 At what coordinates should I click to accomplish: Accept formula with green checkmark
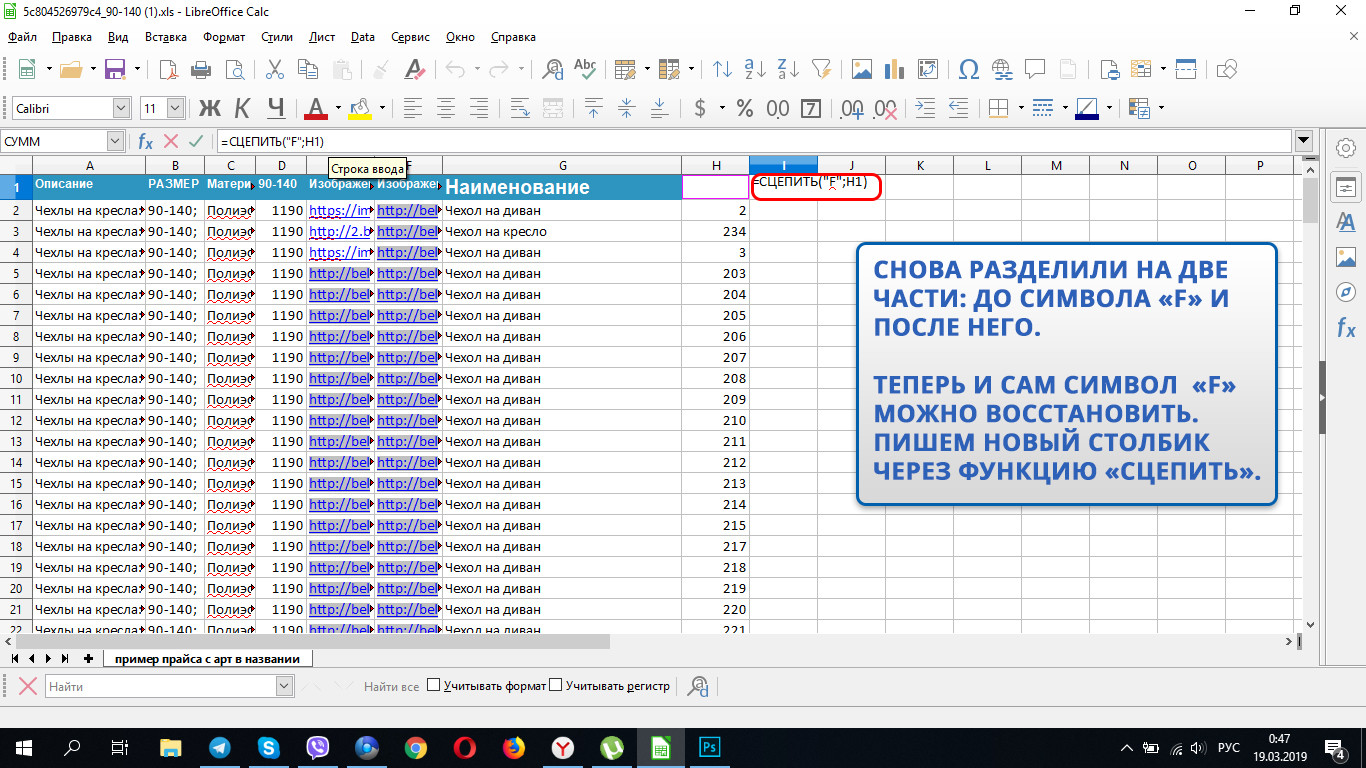[195, 142]
